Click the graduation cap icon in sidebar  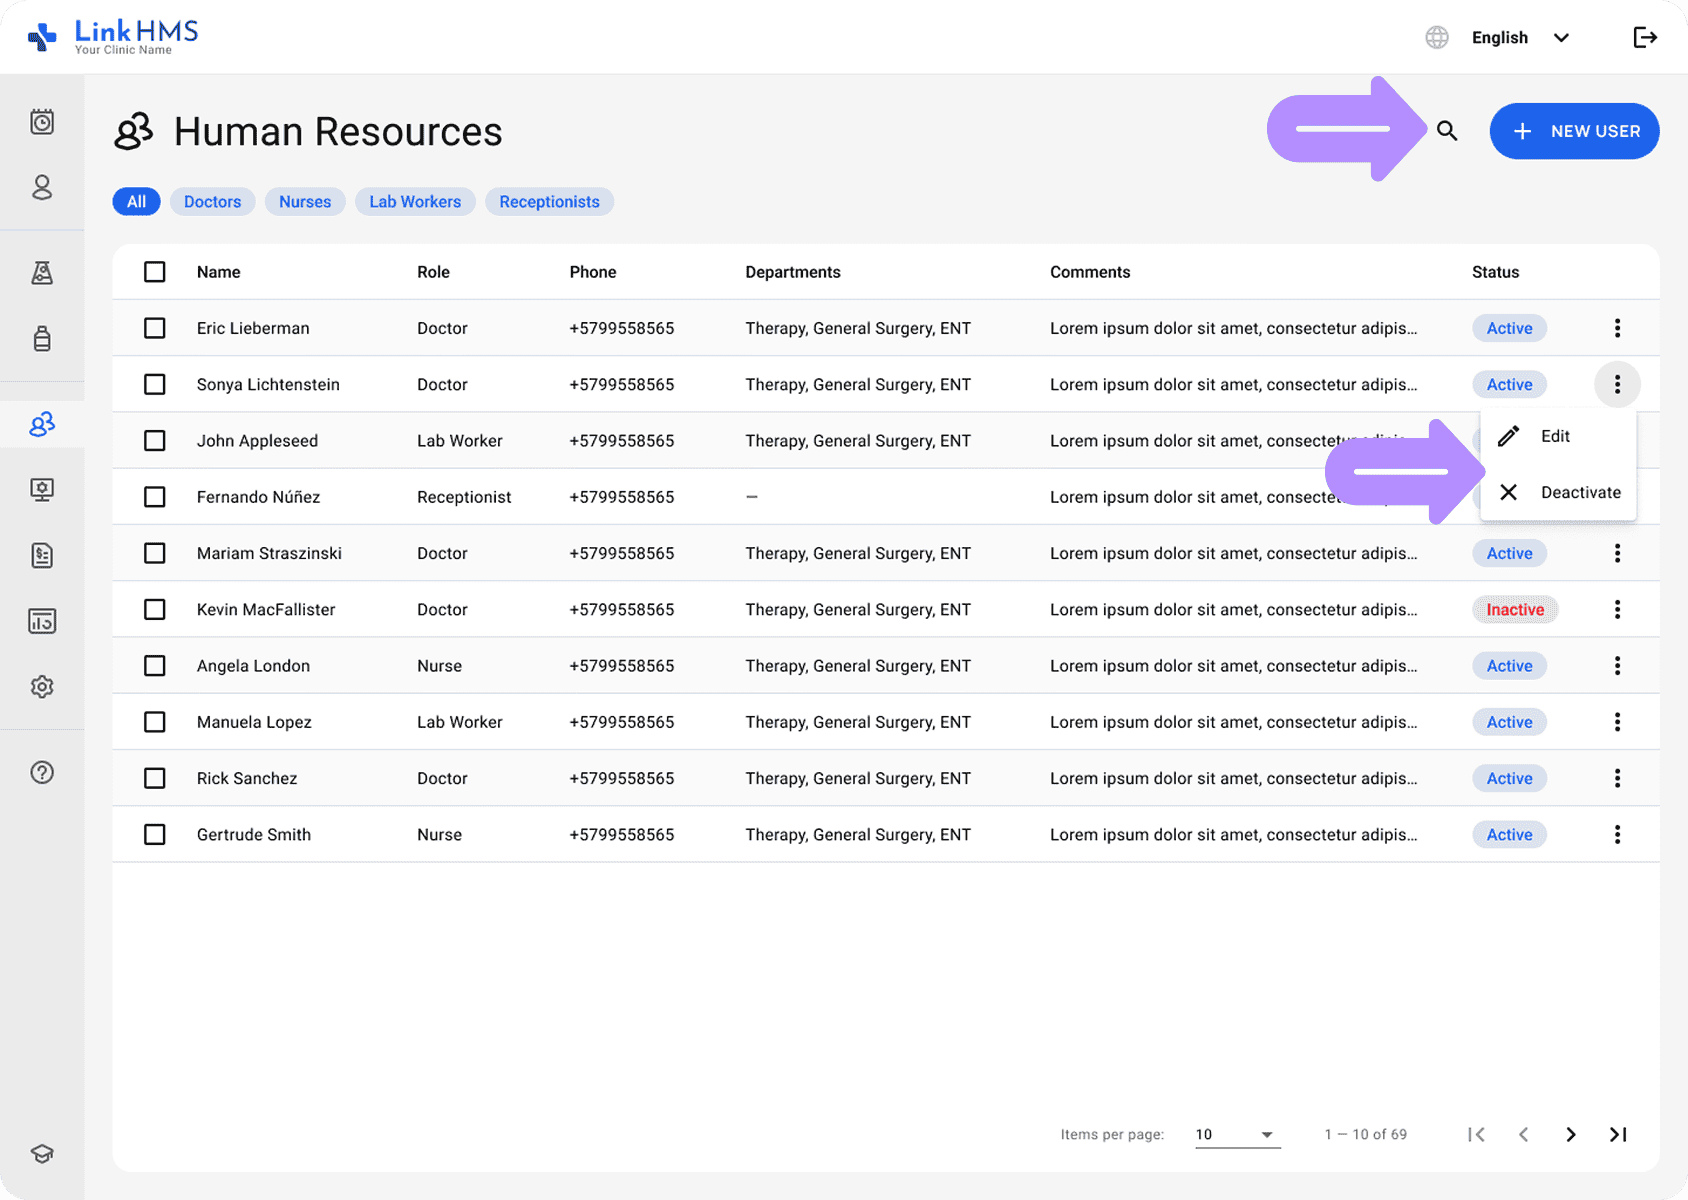pyautogui.click(x=42, y=1154)
